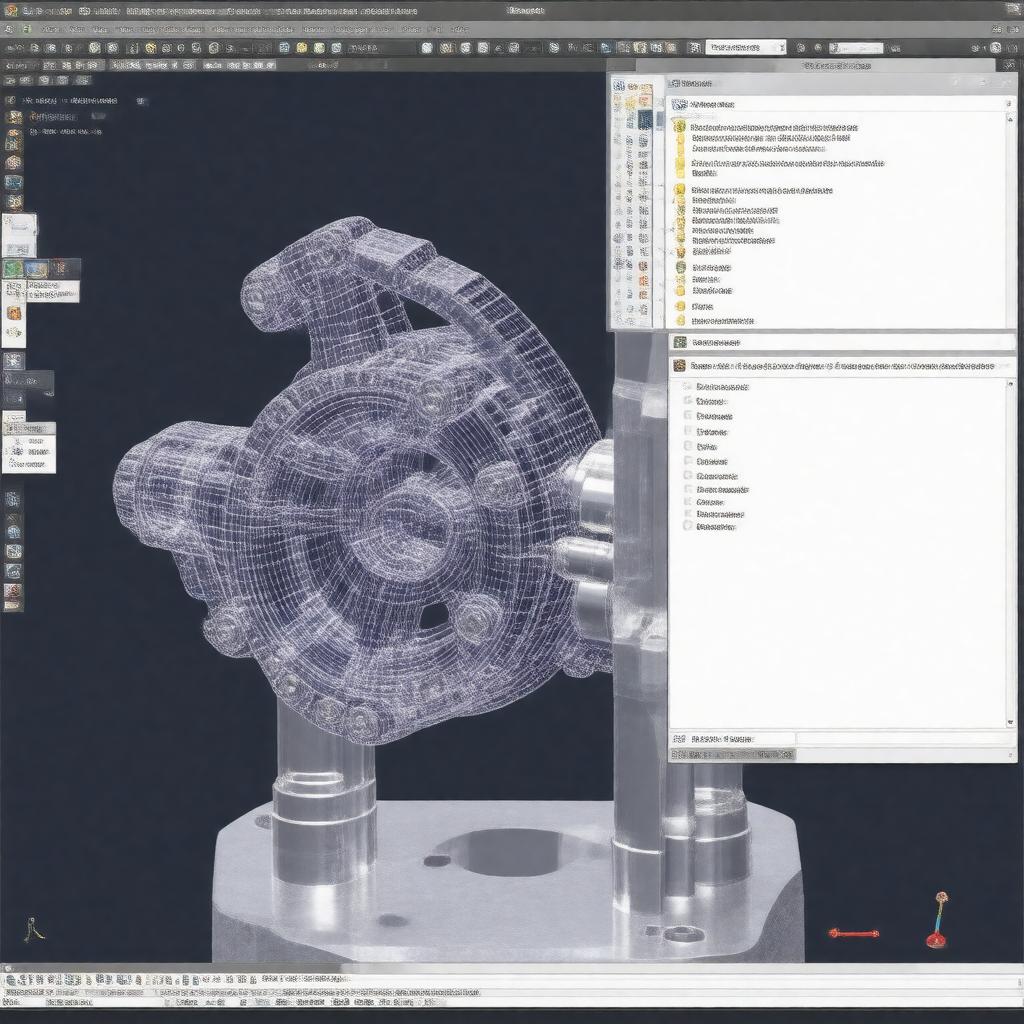Toggle the last checkbox in the lower right list
Viewport: 1024px width, 1024px height.
tap(688, 525)
